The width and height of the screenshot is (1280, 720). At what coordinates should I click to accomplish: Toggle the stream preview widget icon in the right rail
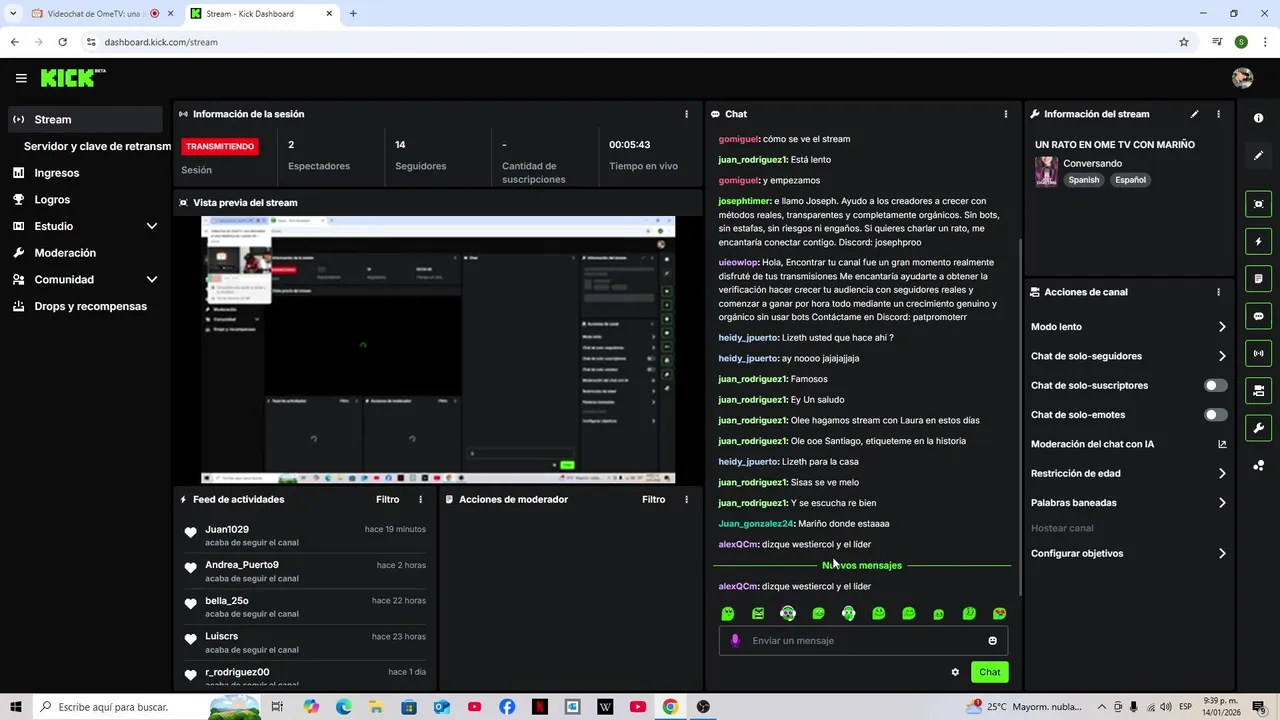coord(1258,204)
